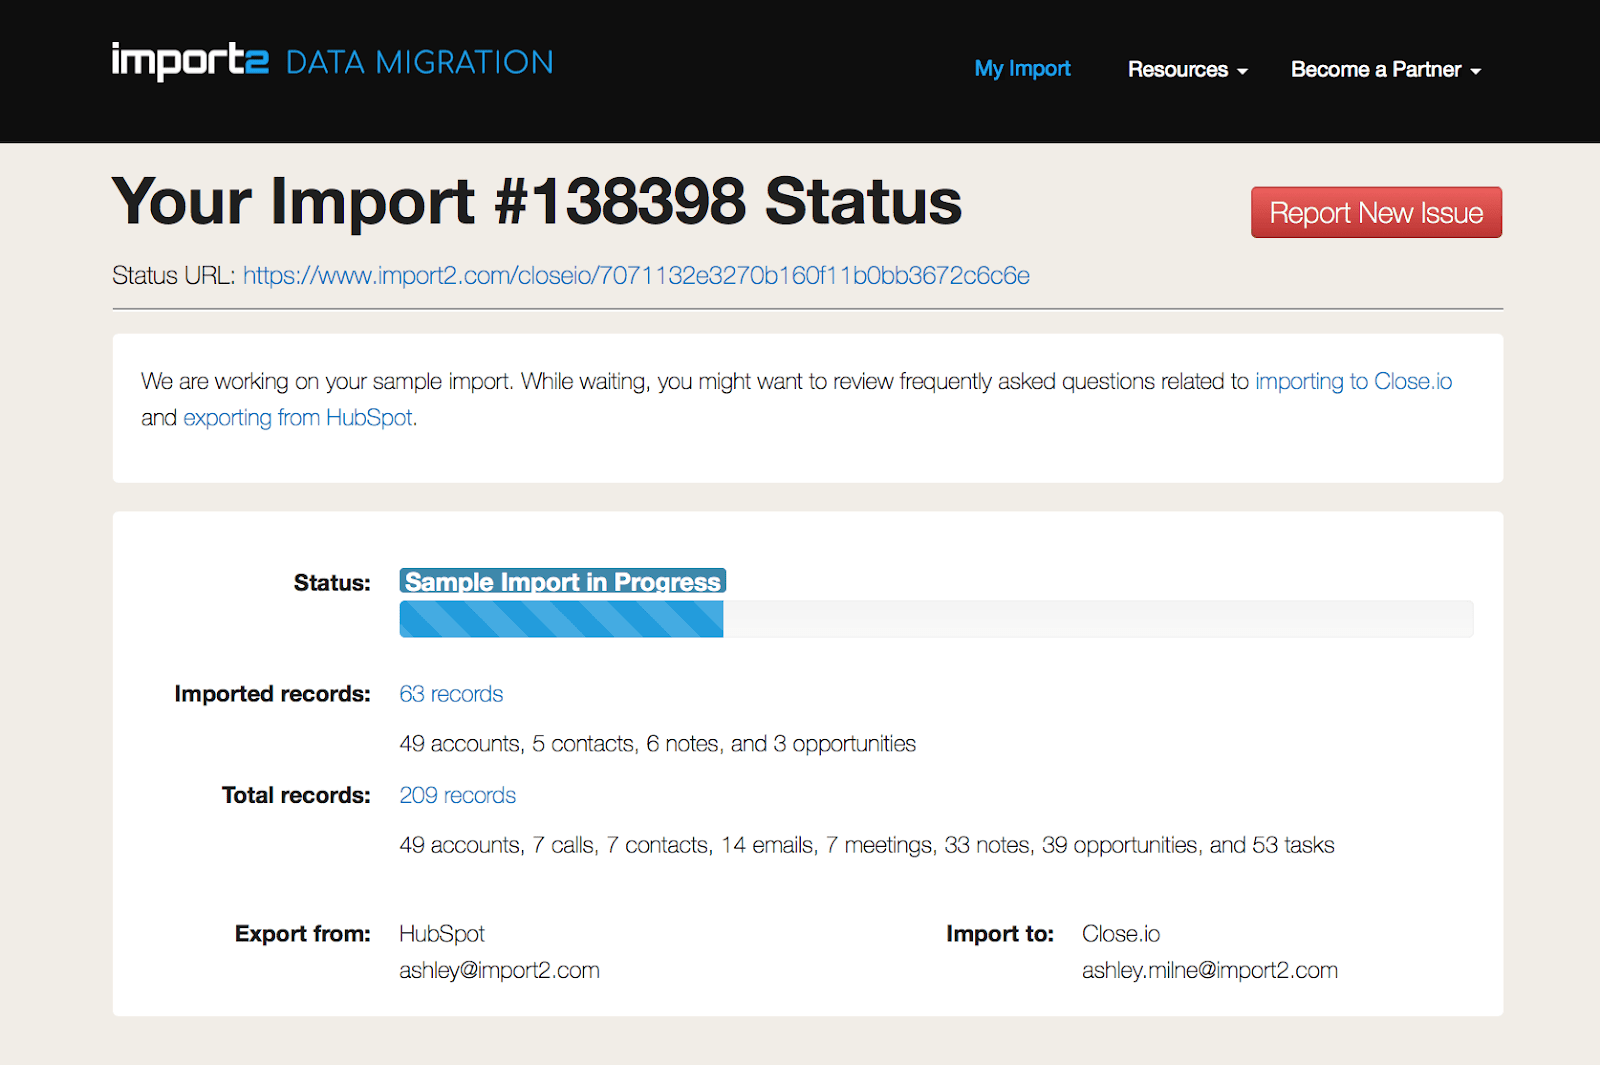This screenshot has width=1600, height=1065.
Task: Follow the importing to Close.io link
Action: click(x=1353, y=381)
